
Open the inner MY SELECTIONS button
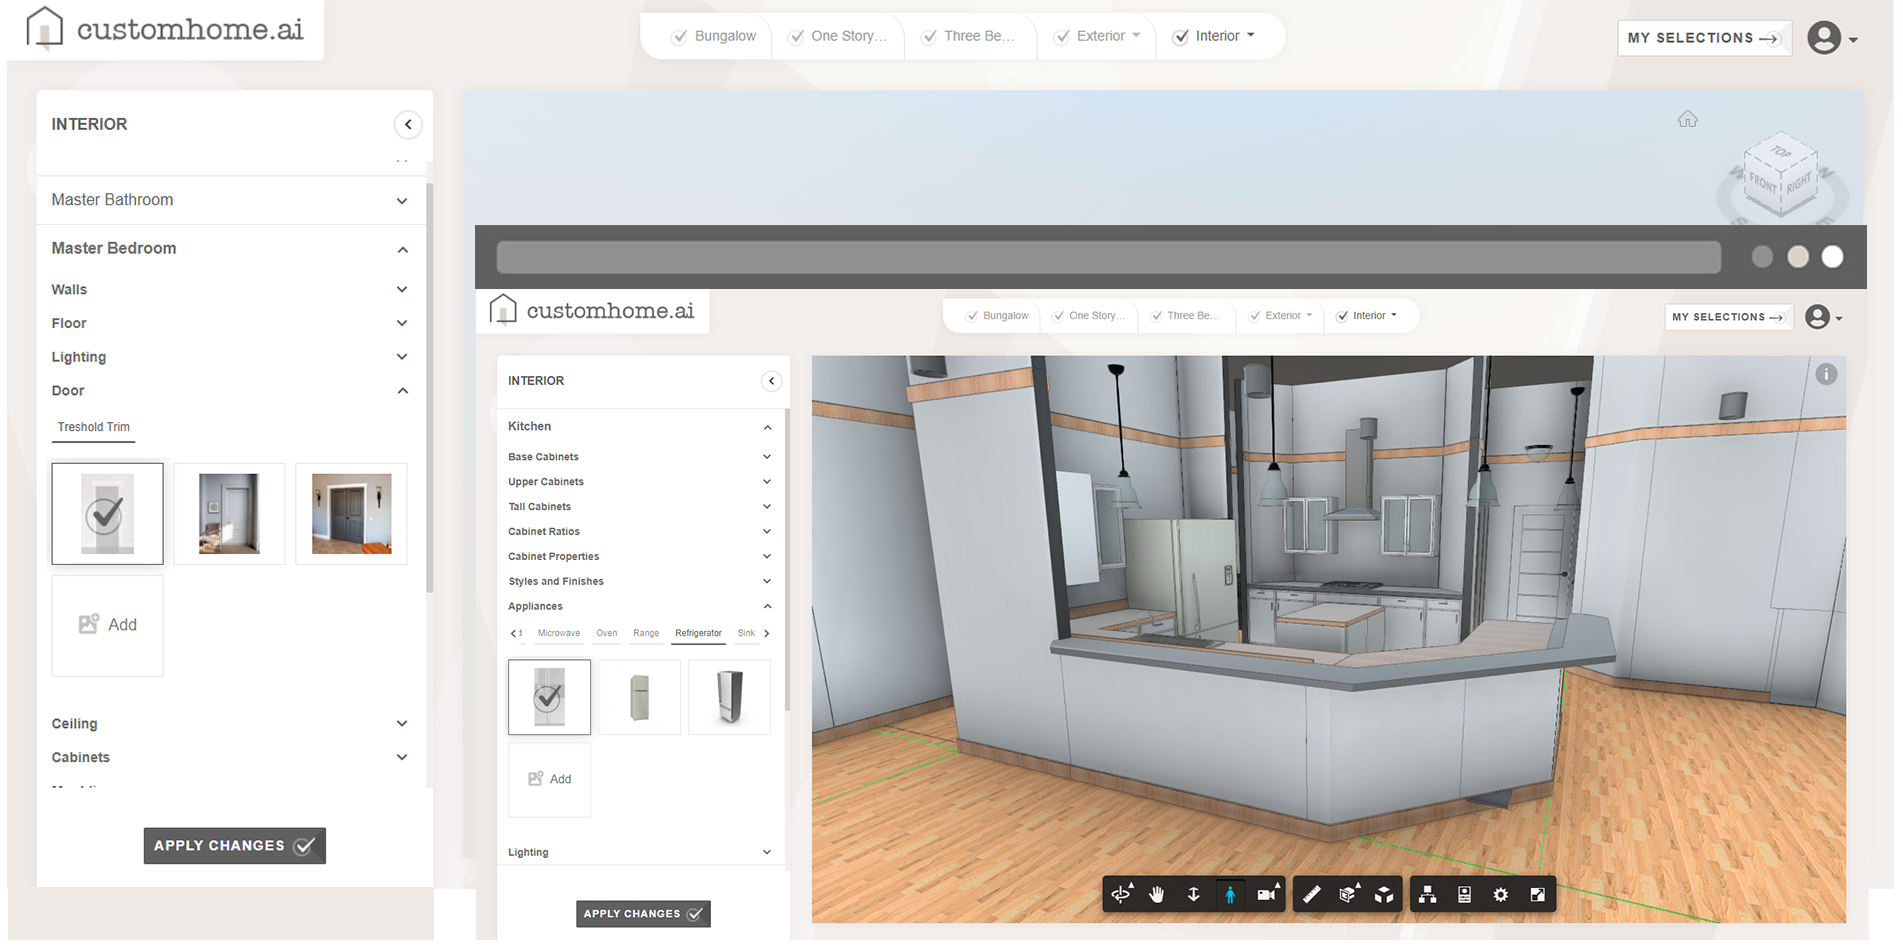(1728, 317)
